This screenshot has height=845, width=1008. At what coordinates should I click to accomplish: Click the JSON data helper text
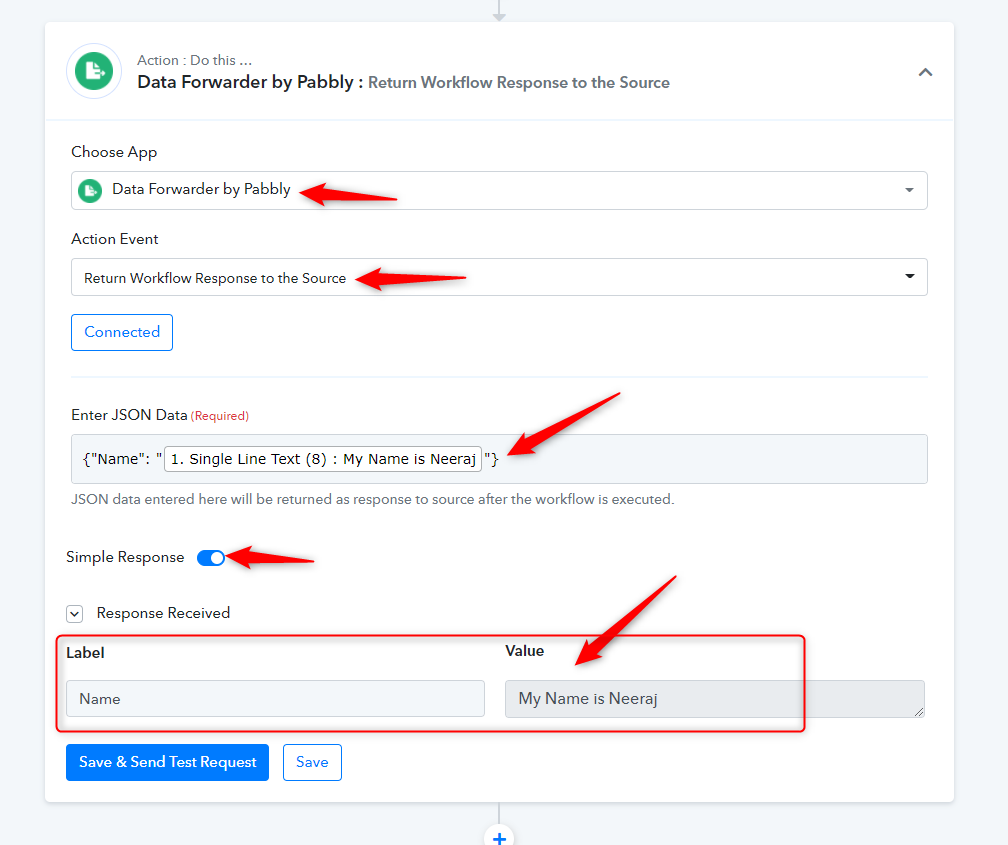373,500
